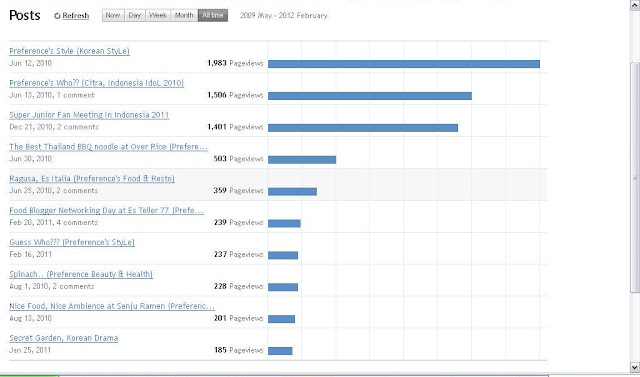Click the 1,983 Pageviews text
Screen dimensions: 640x377
click(x=235, y=63)
